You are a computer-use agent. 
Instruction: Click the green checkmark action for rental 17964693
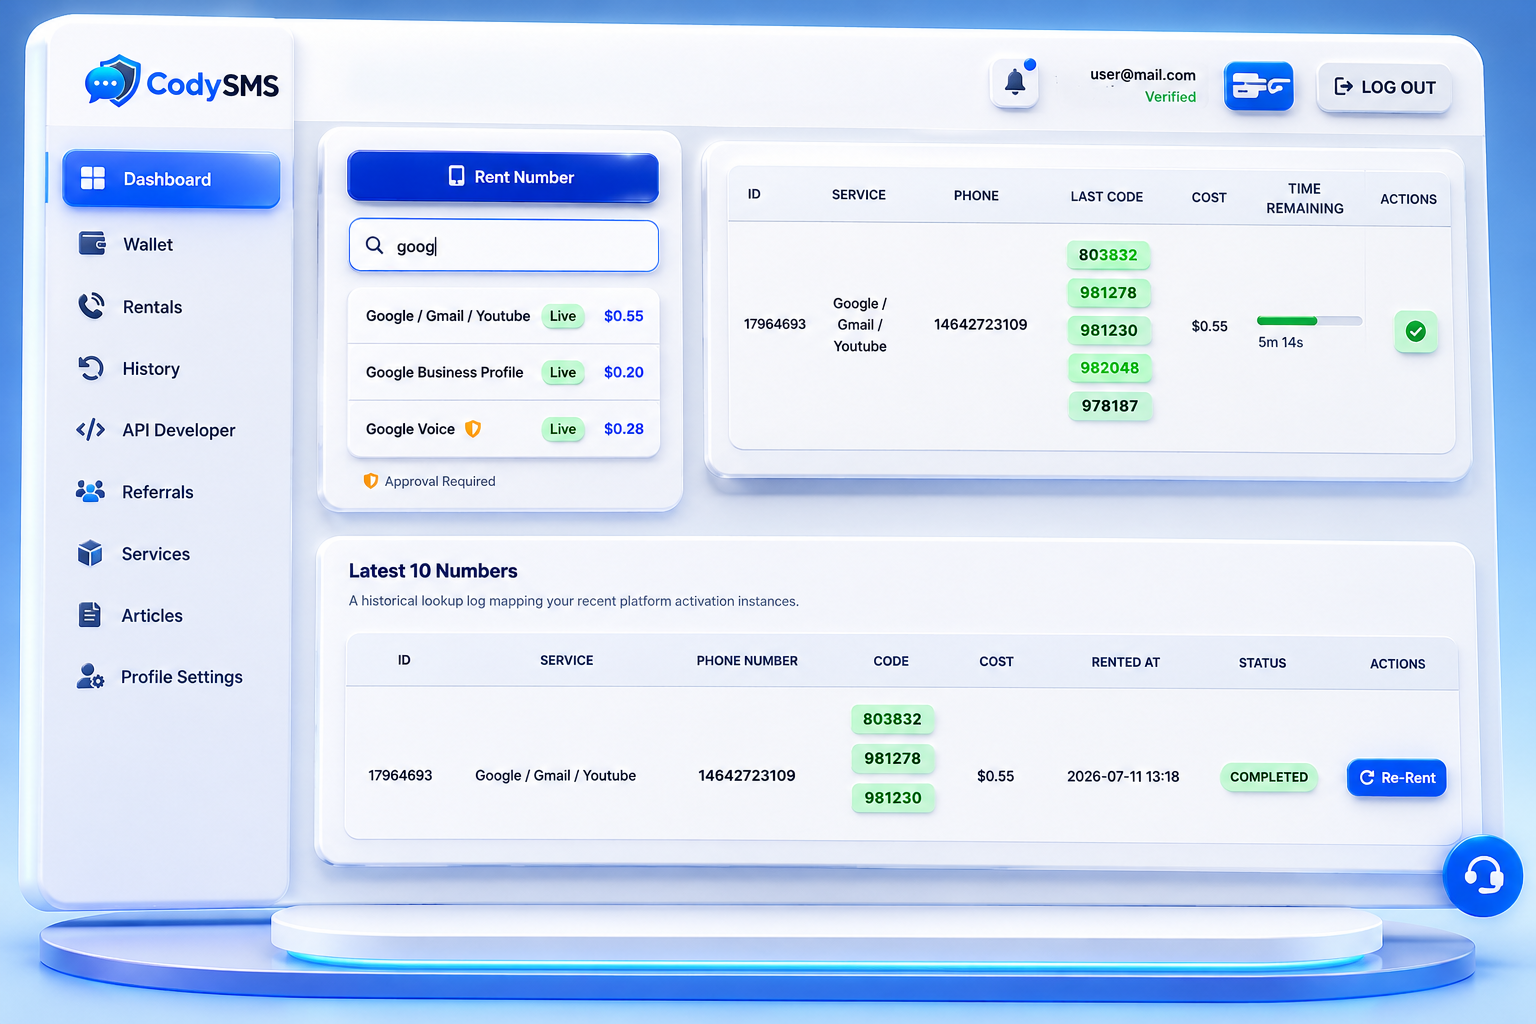point(1416,331)
